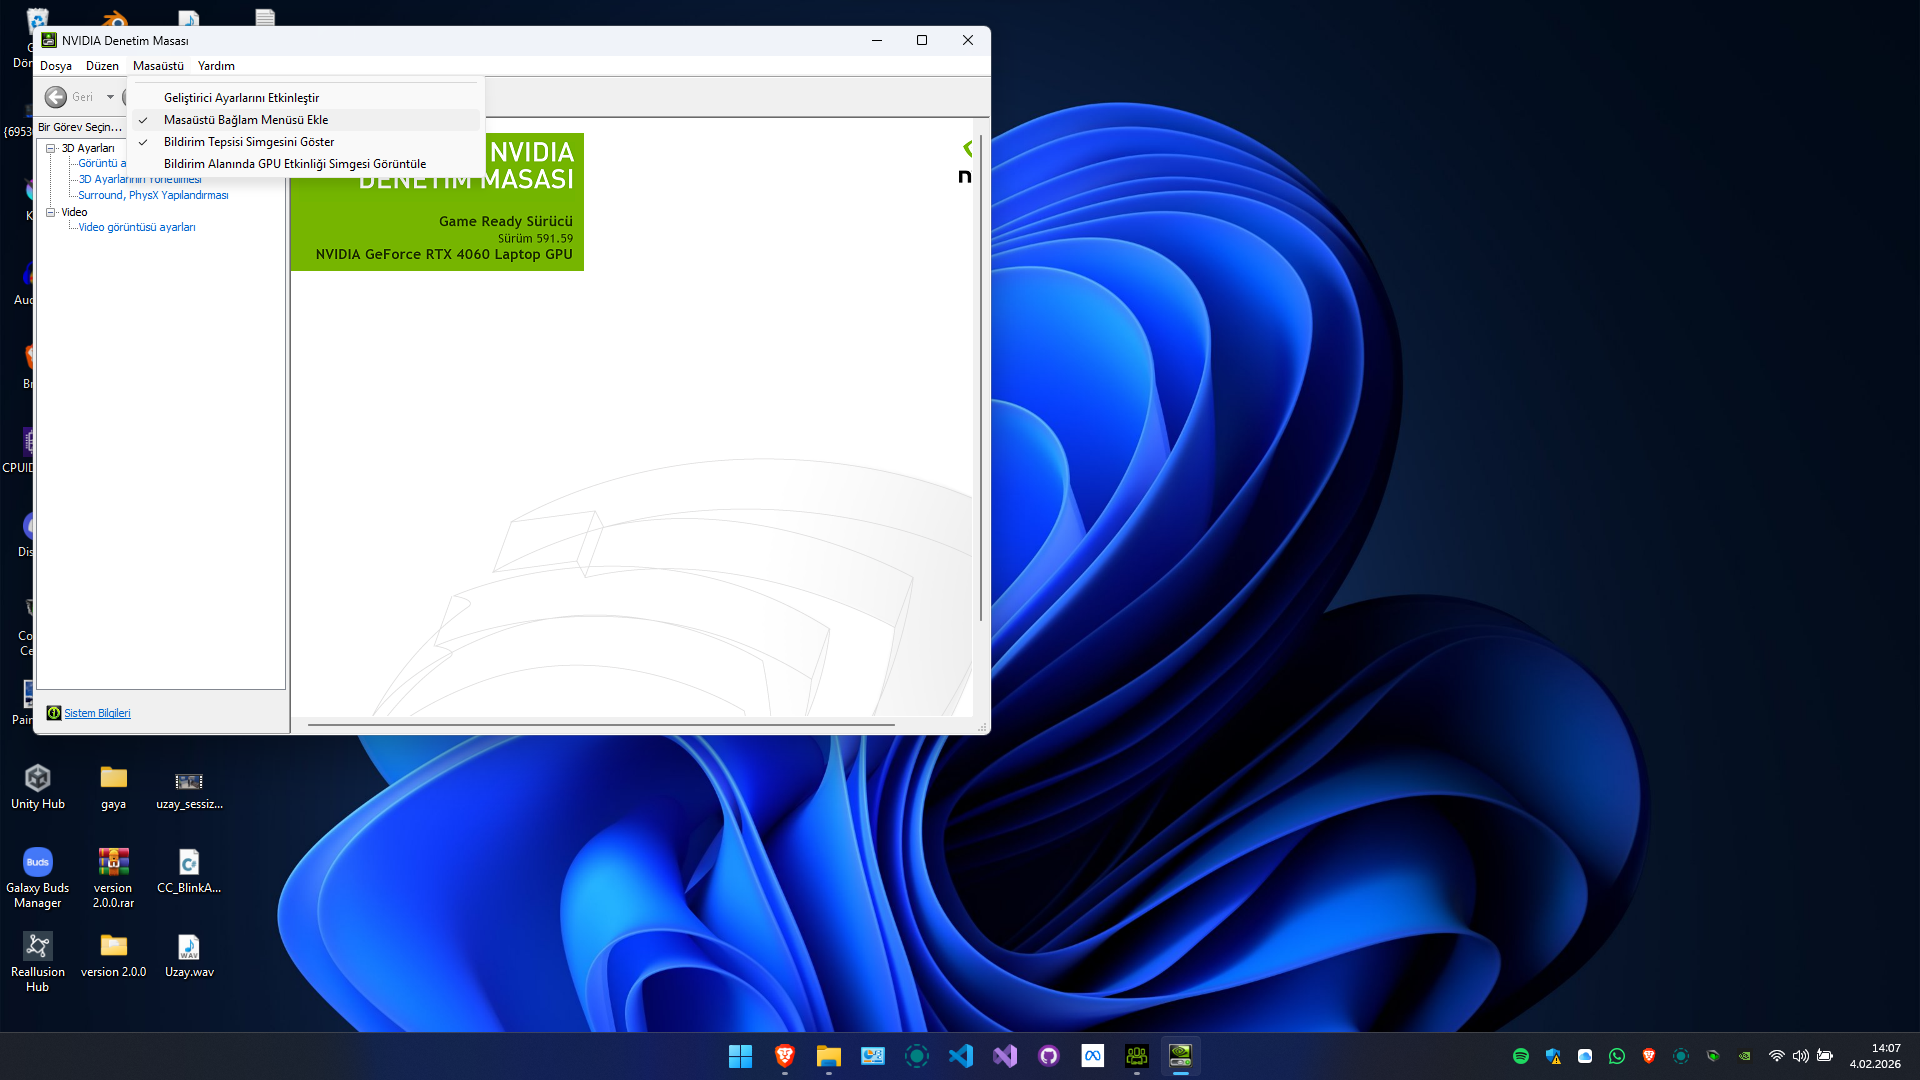
Task: Open the Yardım menu
Action: (216, 66)
